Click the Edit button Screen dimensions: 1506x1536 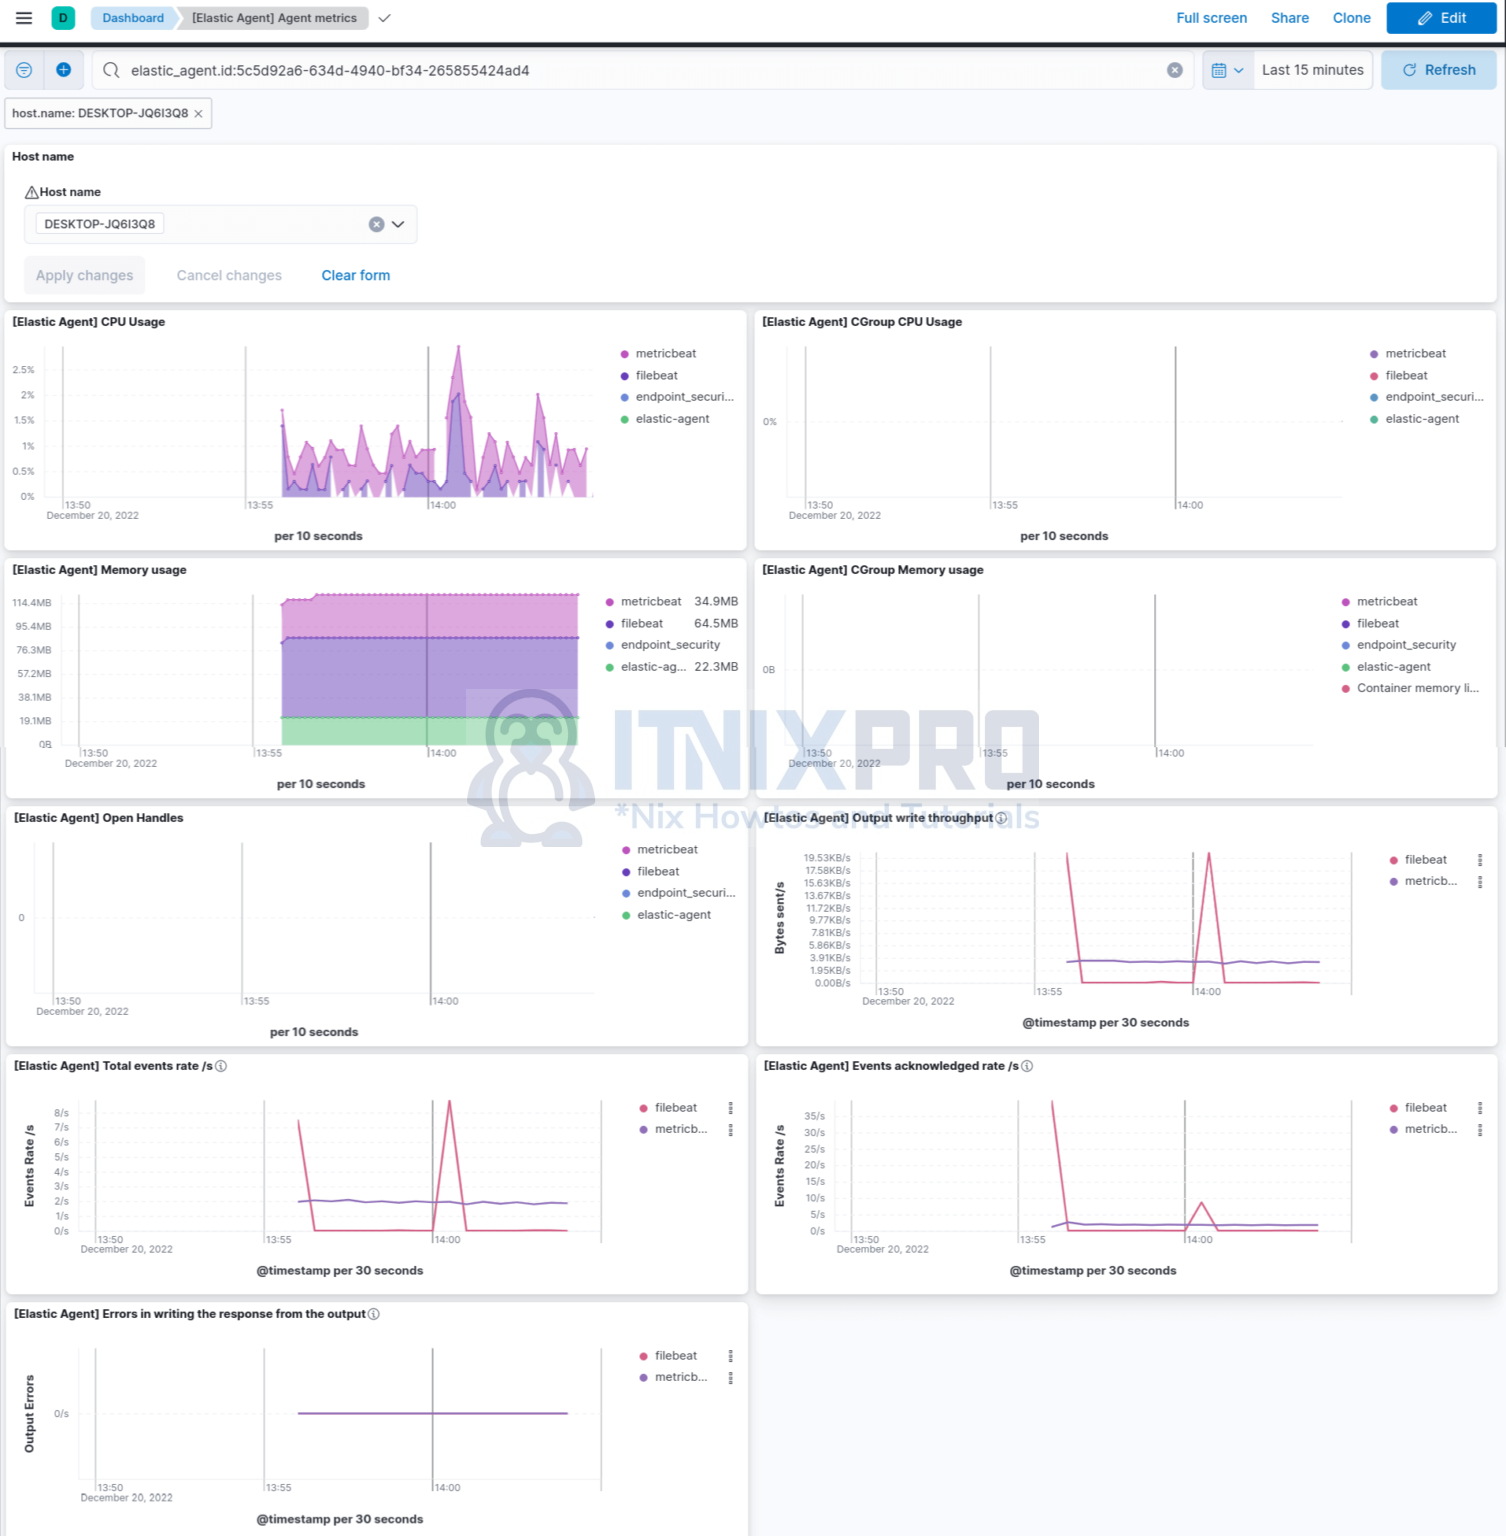click(1440, 17)
